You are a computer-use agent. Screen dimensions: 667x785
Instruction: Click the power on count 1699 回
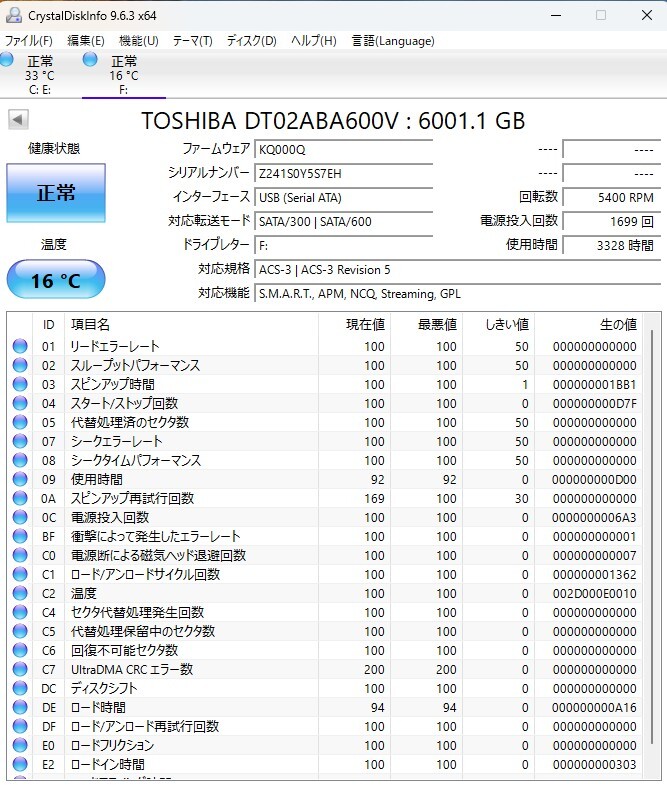pyautogui.click(x=611, y=221)
